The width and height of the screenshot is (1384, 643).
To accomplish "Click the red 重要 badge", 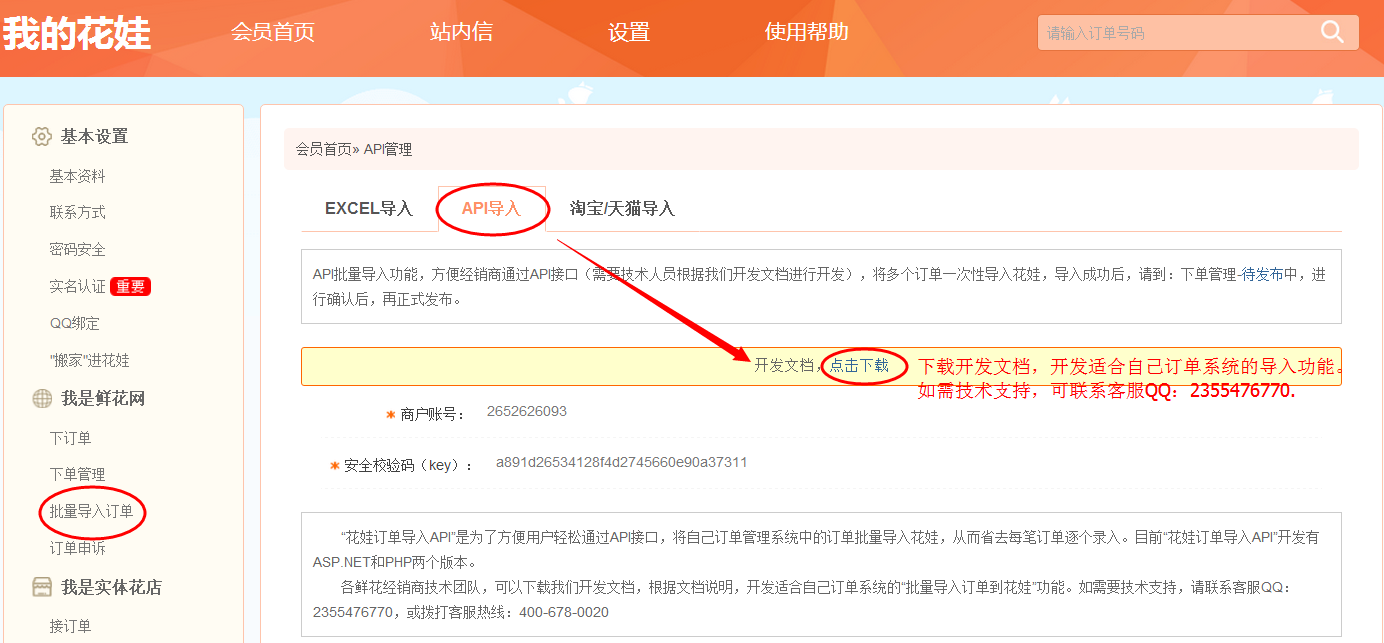I will pos(130,286).
